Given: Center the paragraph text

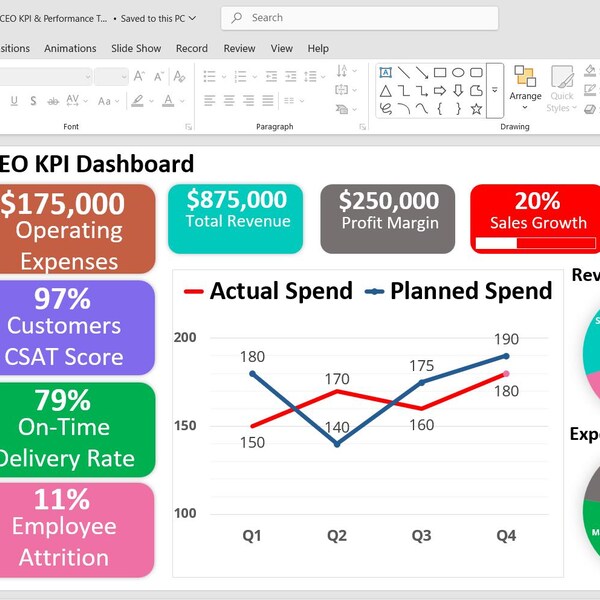Looking at the screenshot, I should (x=229, y=101).
